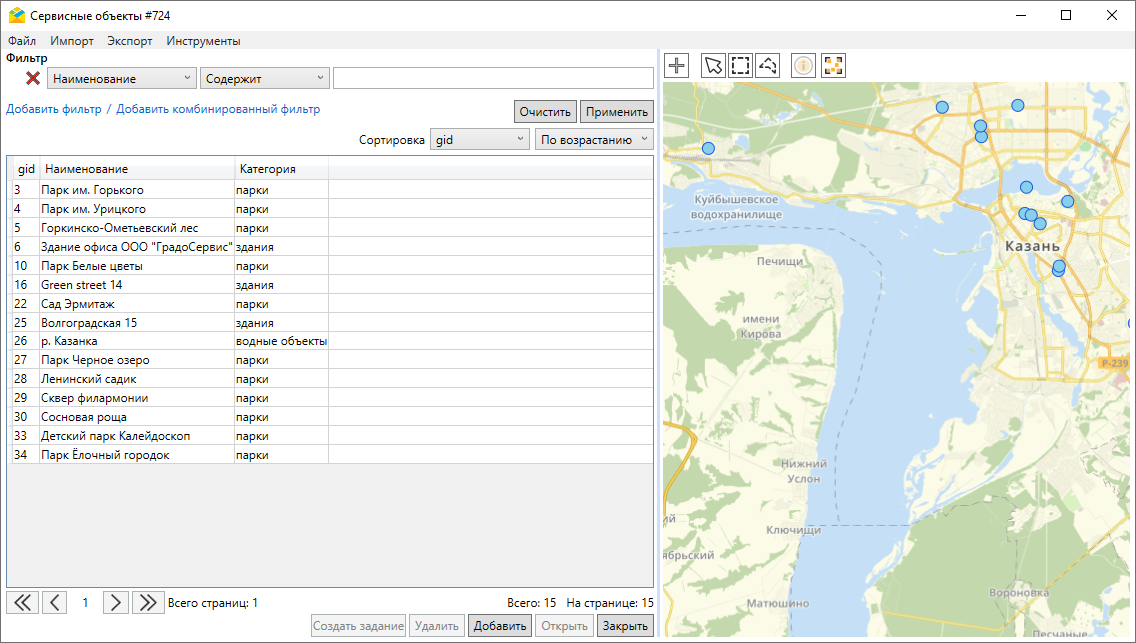Open the Содержит condition dropdown
This screenshot has width=1136, height=643.
coord(265,78)
